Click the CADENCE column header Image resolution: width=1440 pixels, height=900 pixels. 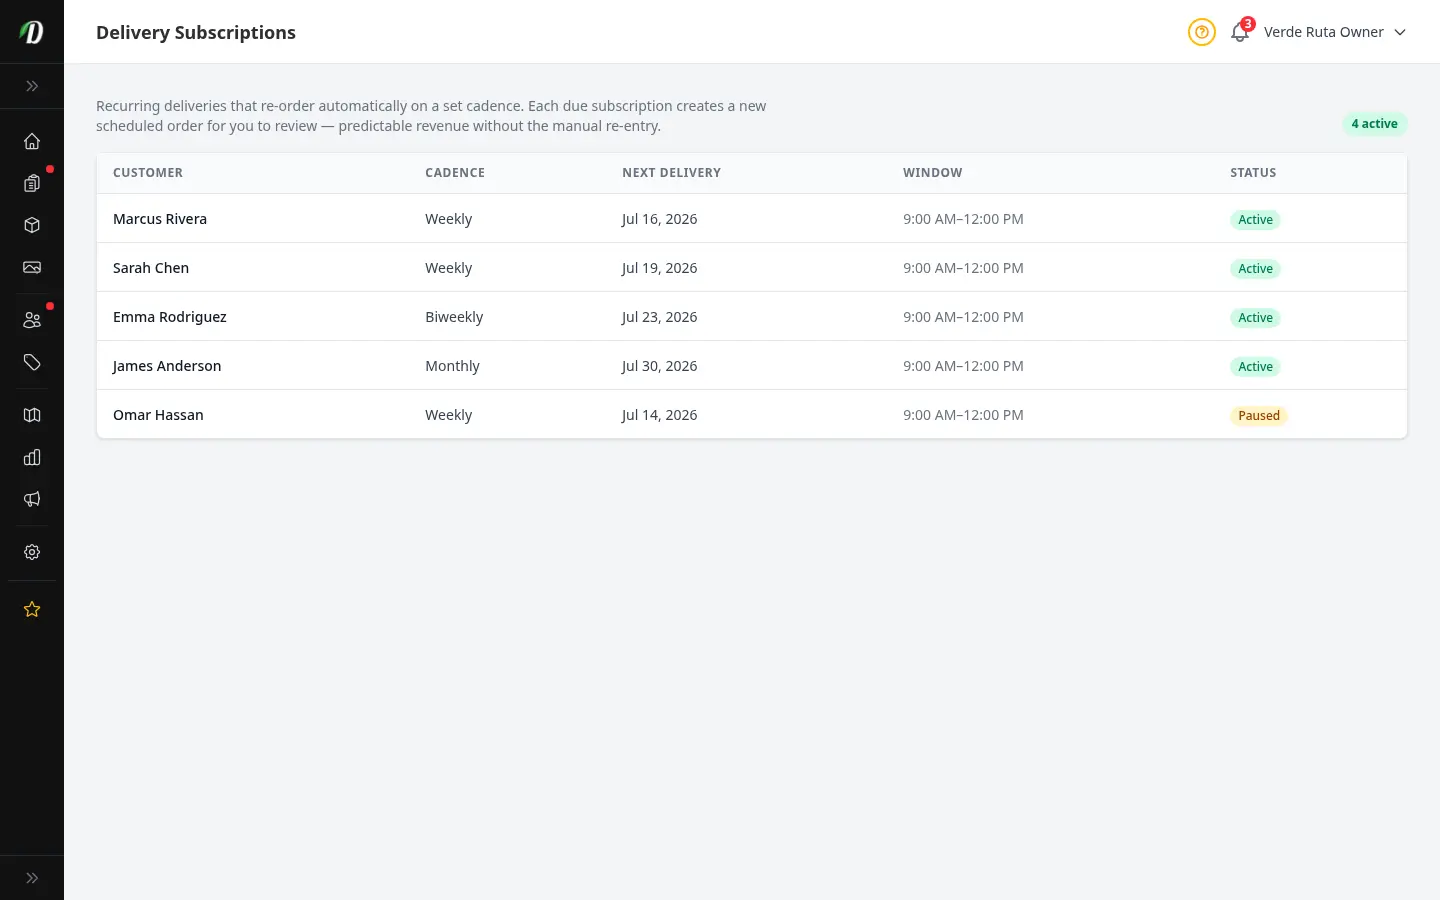click(x=455, y=173)
